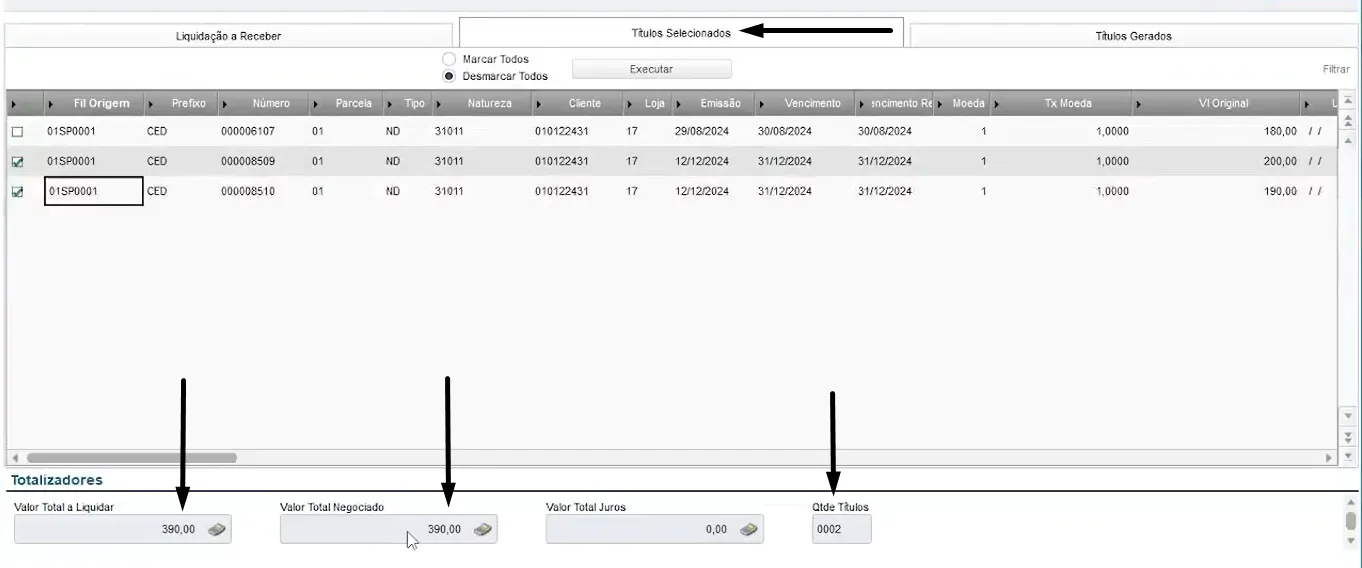Image resolution: width=1362 pixels, height=568 pixels.
Task: Click the grid's horizontal scrollbar thumb
Action: pos(131,457)
